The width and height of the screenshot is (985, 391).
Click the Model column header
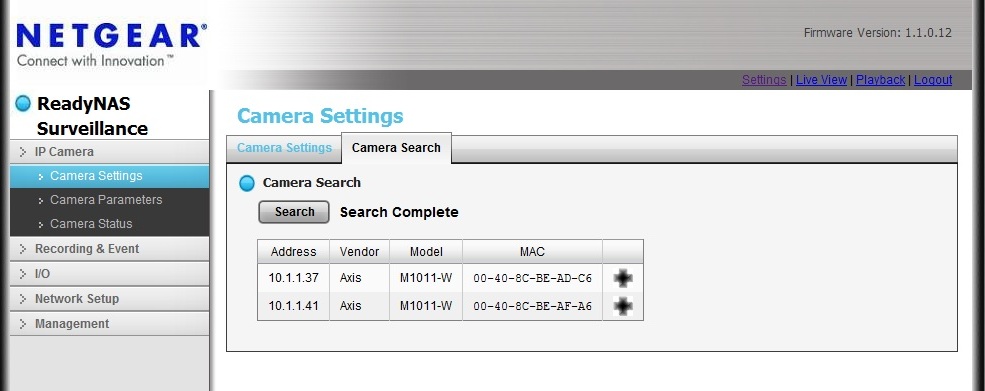click(x=426, y=251)
